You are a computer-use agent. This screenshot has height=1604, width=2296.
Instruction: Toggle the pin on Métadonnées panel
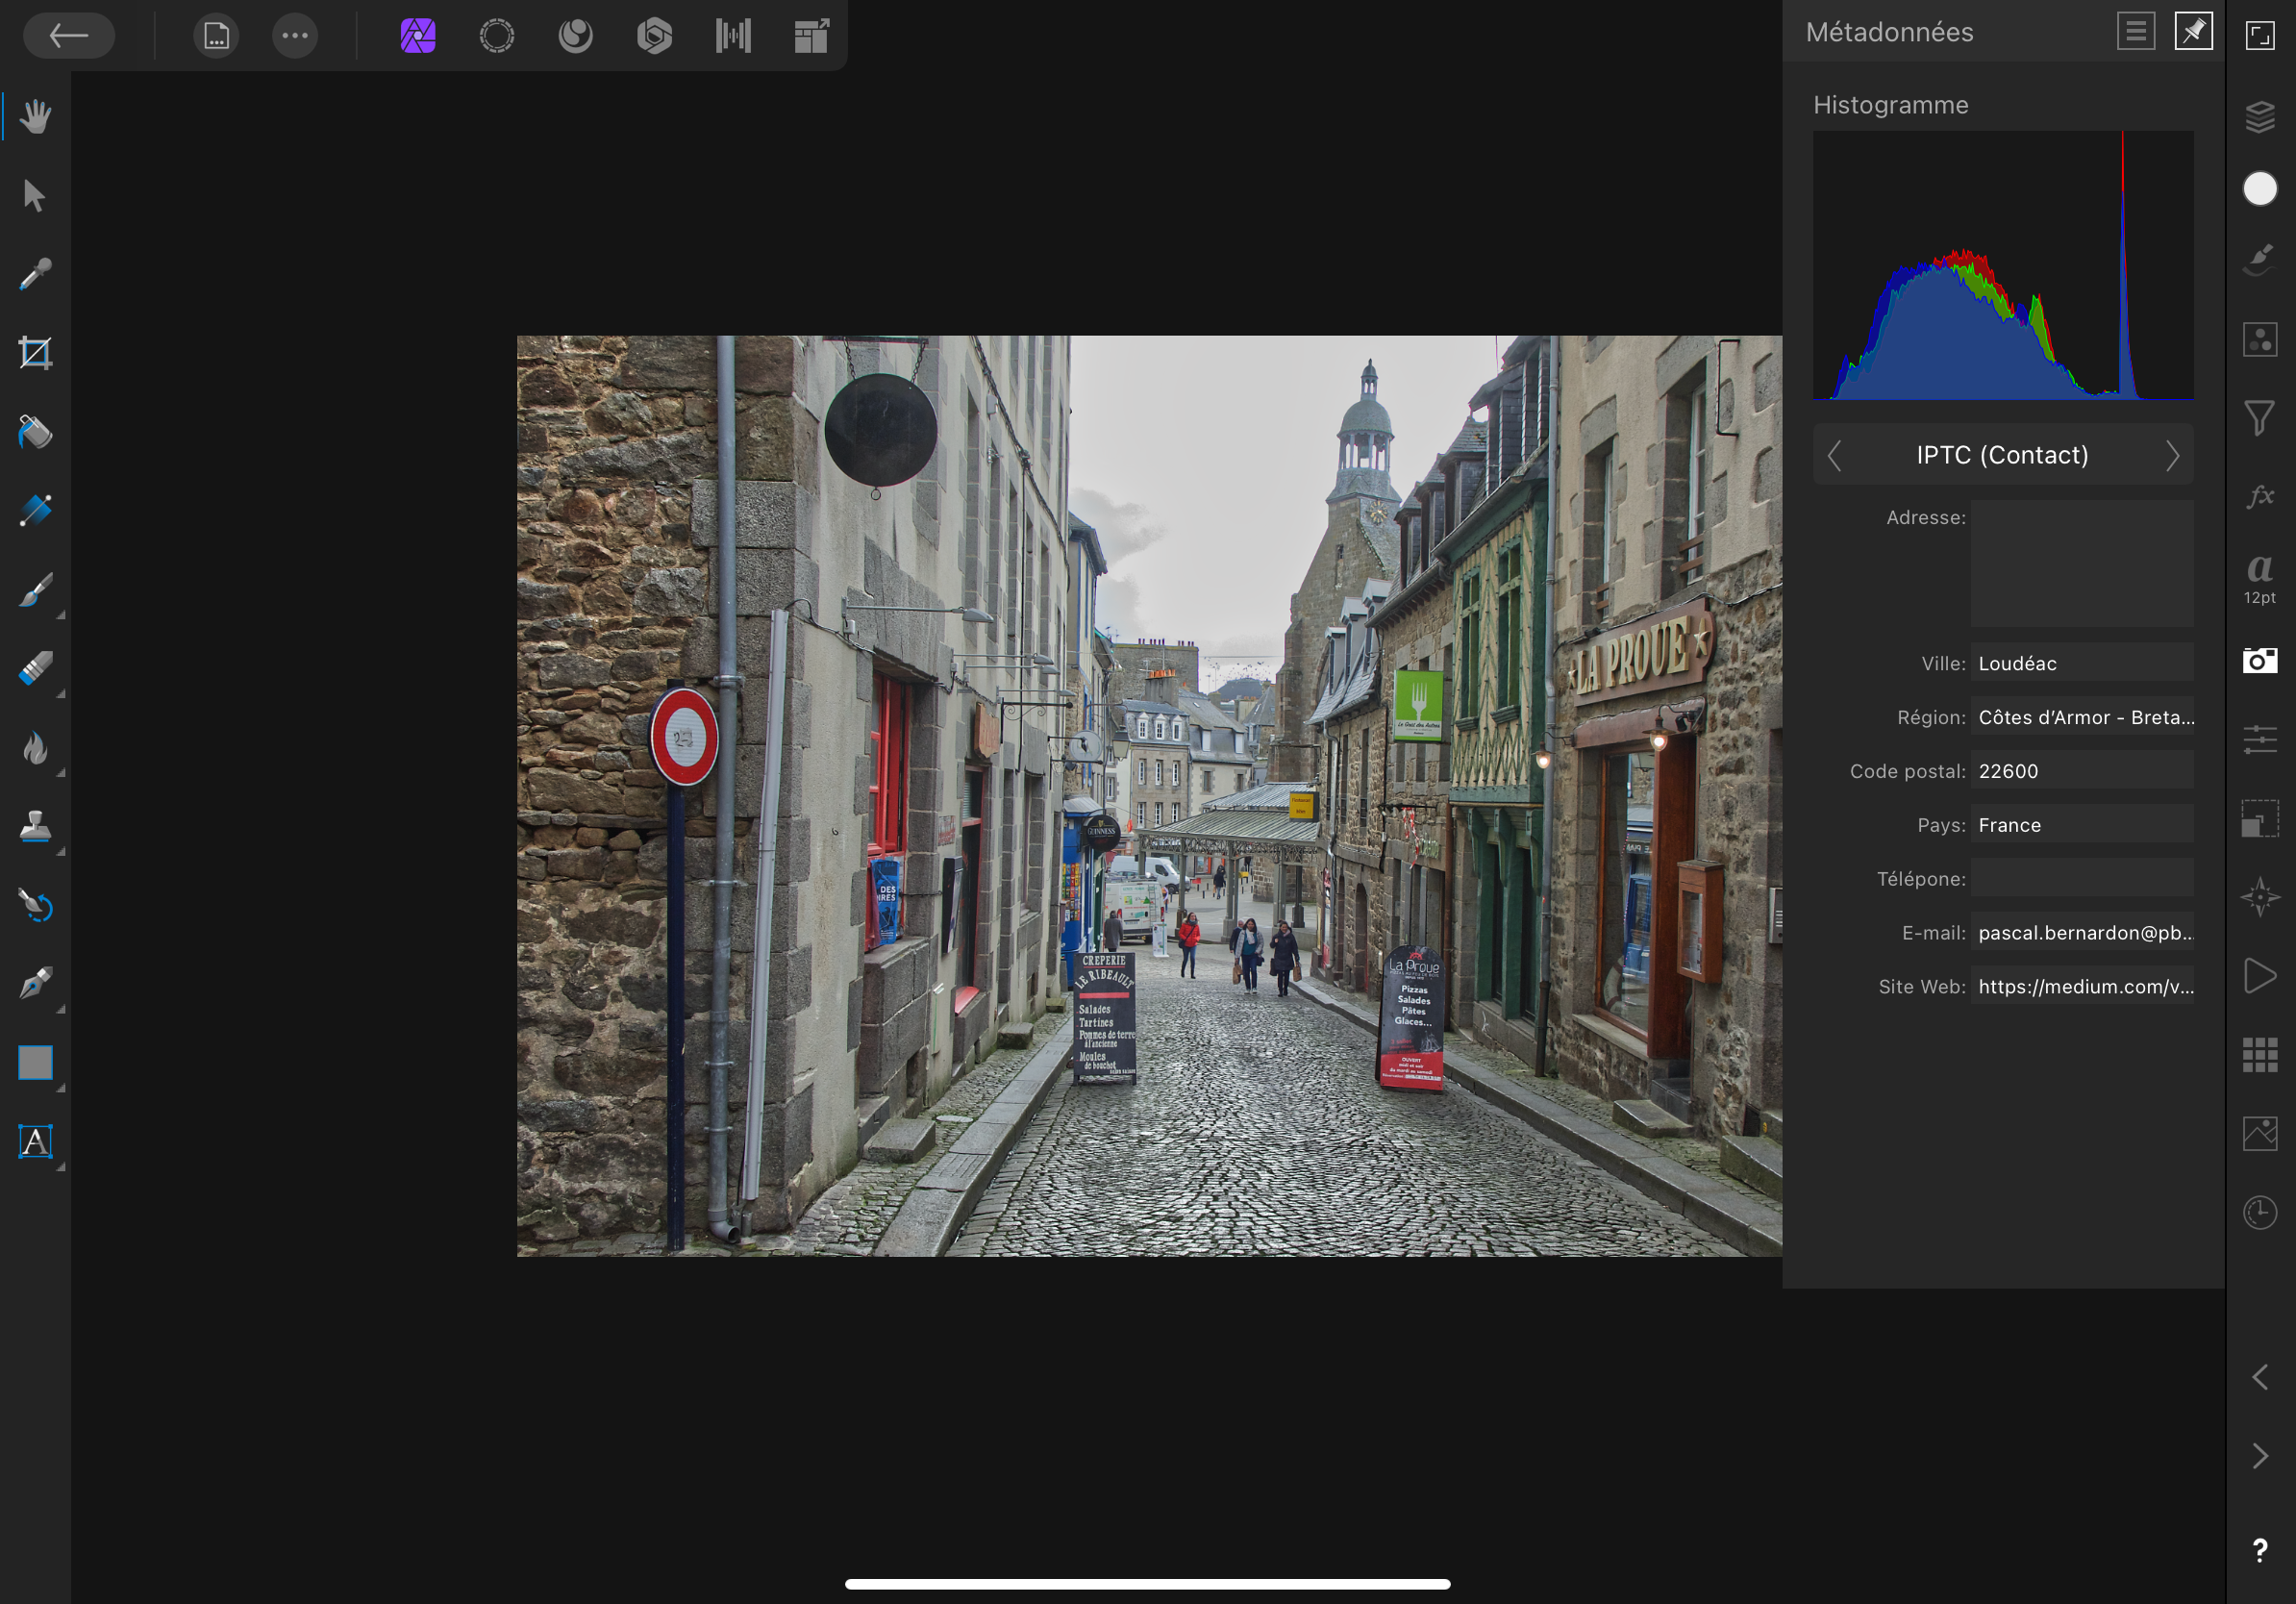point(2193,32)
